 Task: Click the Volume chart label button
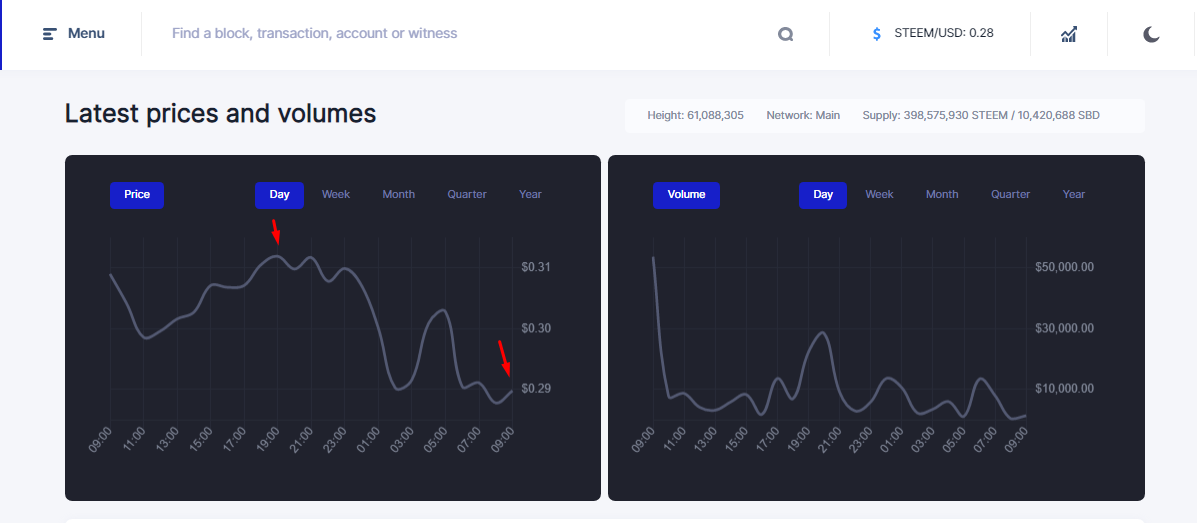pos(686,195)
